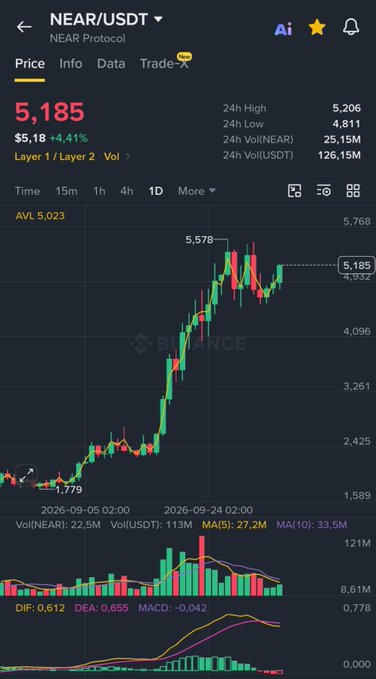Toggle the favorite star icon

pyautogui.click(x=317, y=28)
